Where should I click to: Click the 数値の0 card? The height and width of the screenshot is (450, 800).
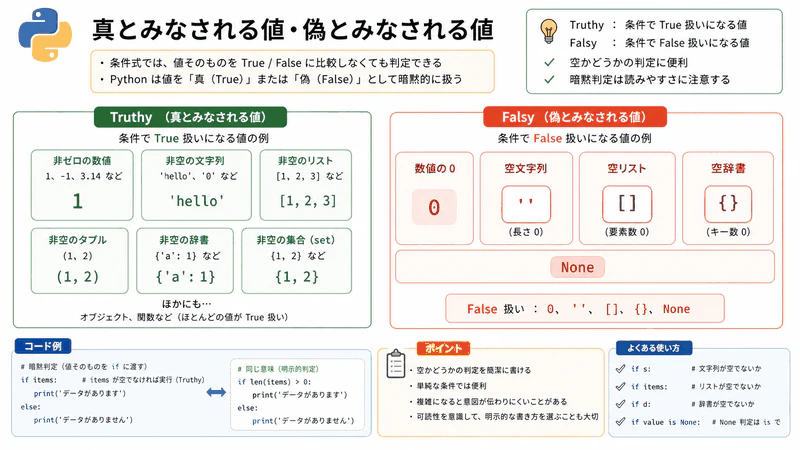click(x=435, y=198)
